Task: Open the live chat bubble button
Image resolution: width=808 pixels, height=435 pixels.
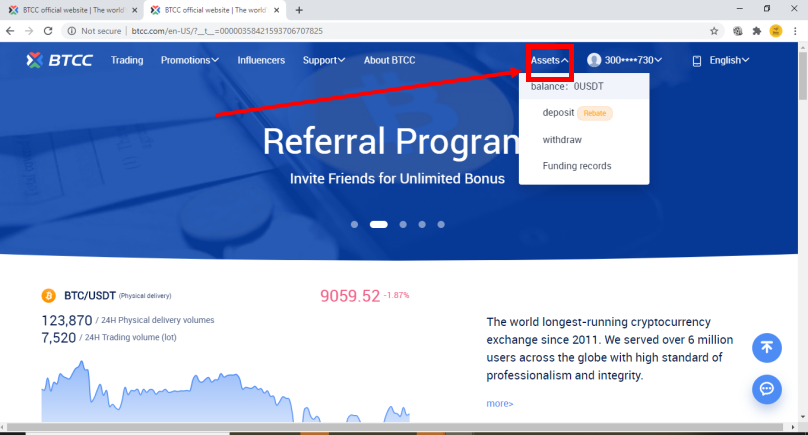Action: point(766,389)
